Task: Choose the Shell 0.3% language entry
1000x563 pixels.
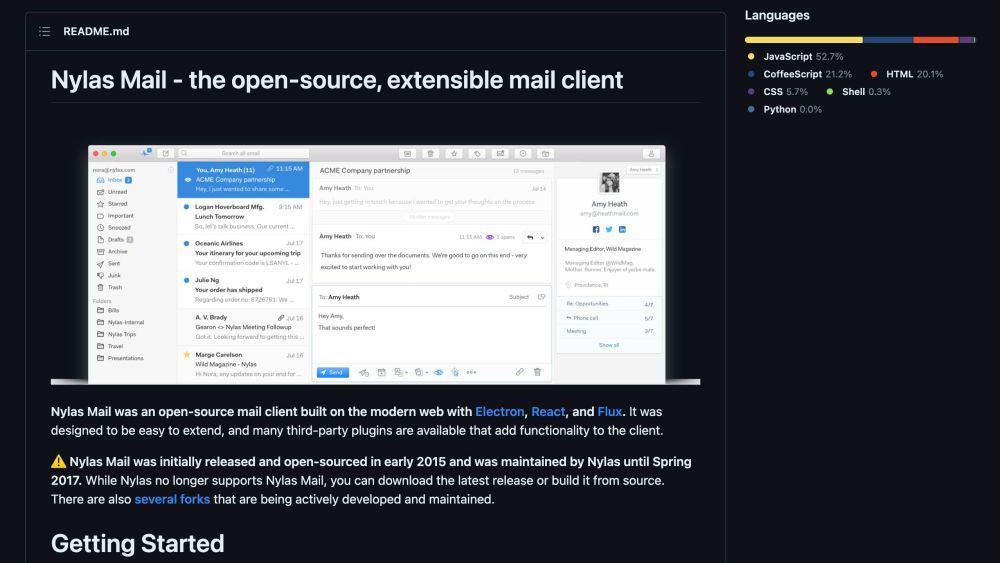Action: [x=858, y=92]
